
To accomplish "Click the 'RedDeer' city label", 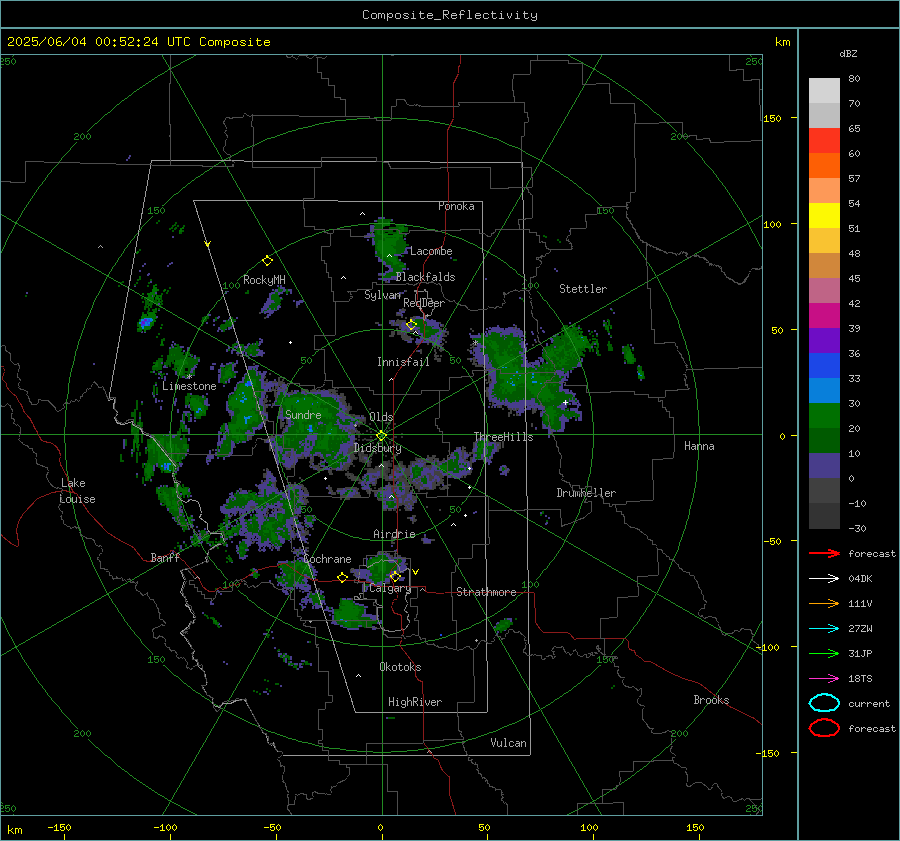I will (x=424, y=303).
